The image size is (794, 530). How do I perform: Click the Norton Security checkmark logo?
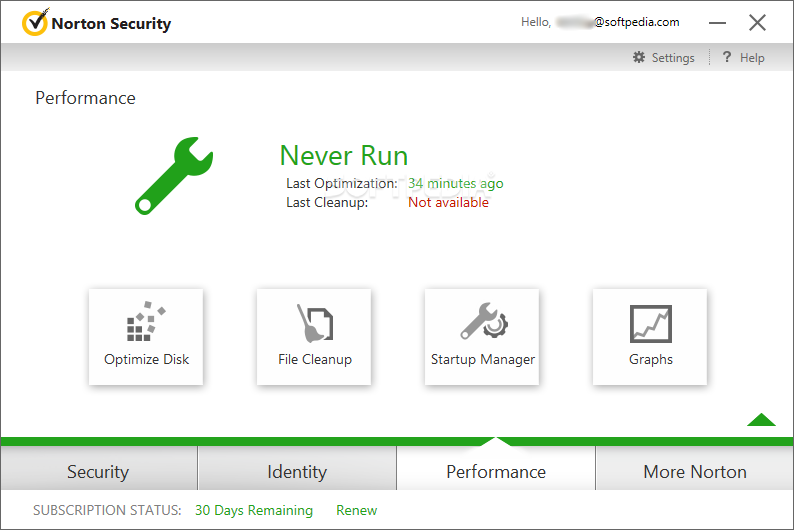[x=35, y=22]
